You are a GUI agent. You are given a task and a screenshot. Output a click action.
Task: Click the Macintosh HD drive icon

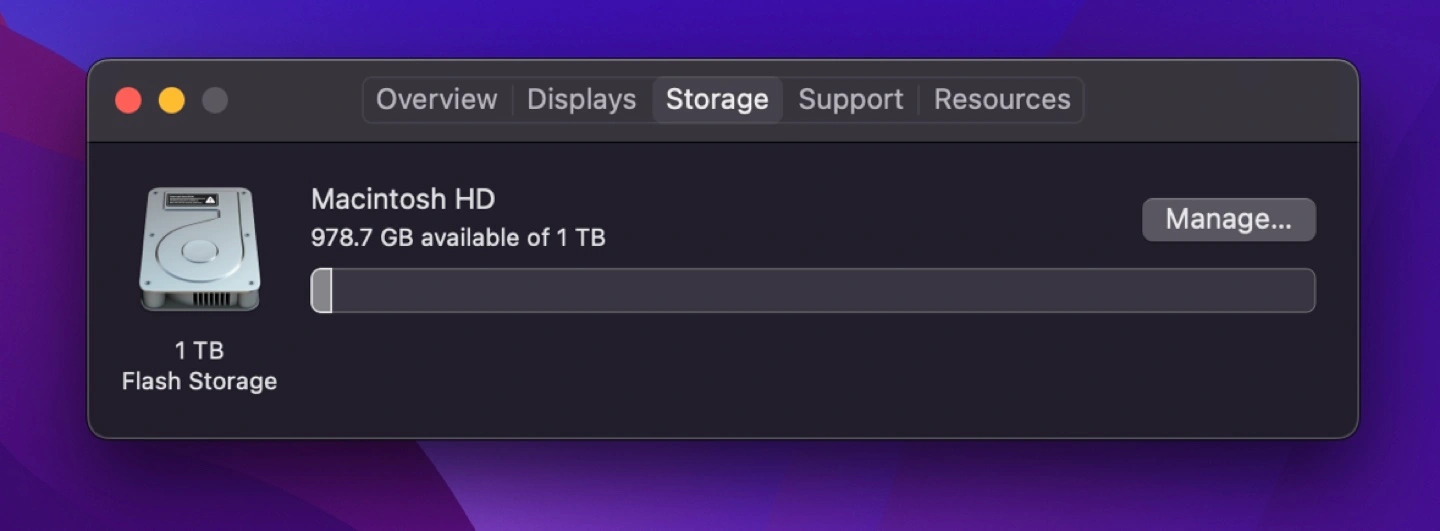[x=199, y=250]
